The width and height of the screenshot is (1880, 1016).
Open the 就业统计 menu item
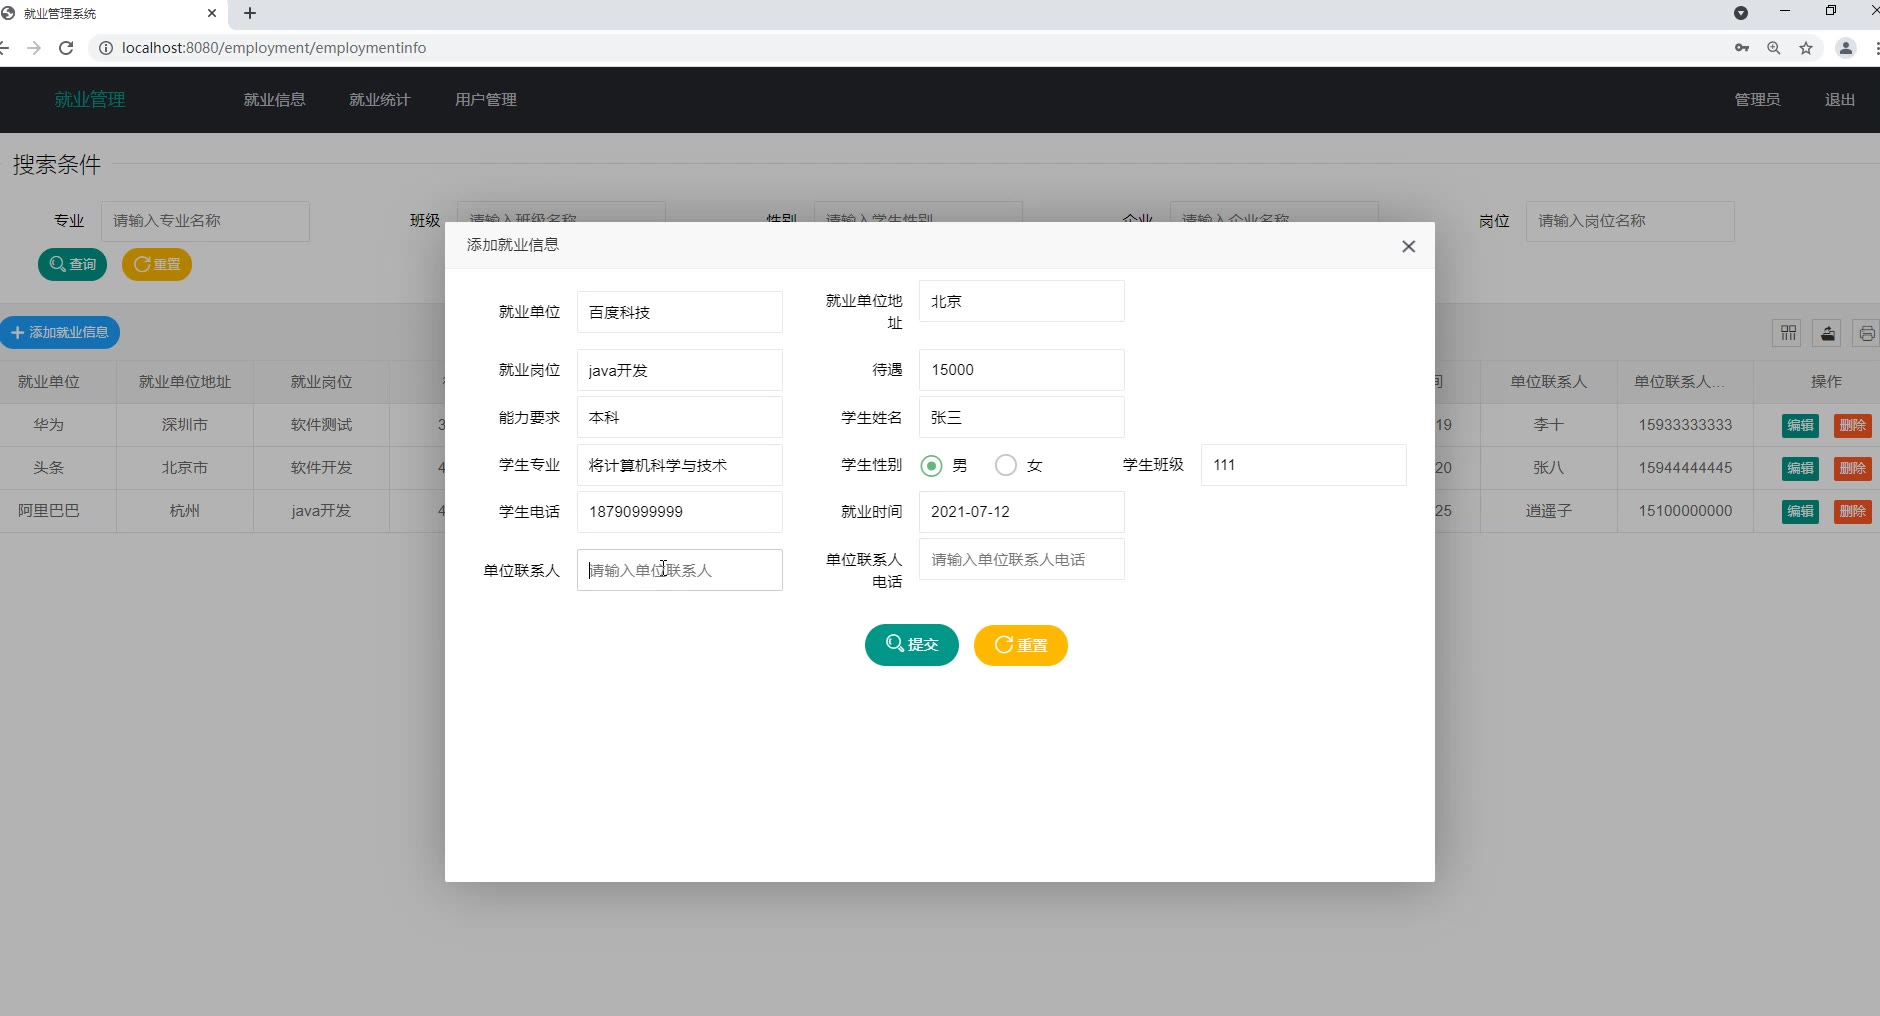379,100
